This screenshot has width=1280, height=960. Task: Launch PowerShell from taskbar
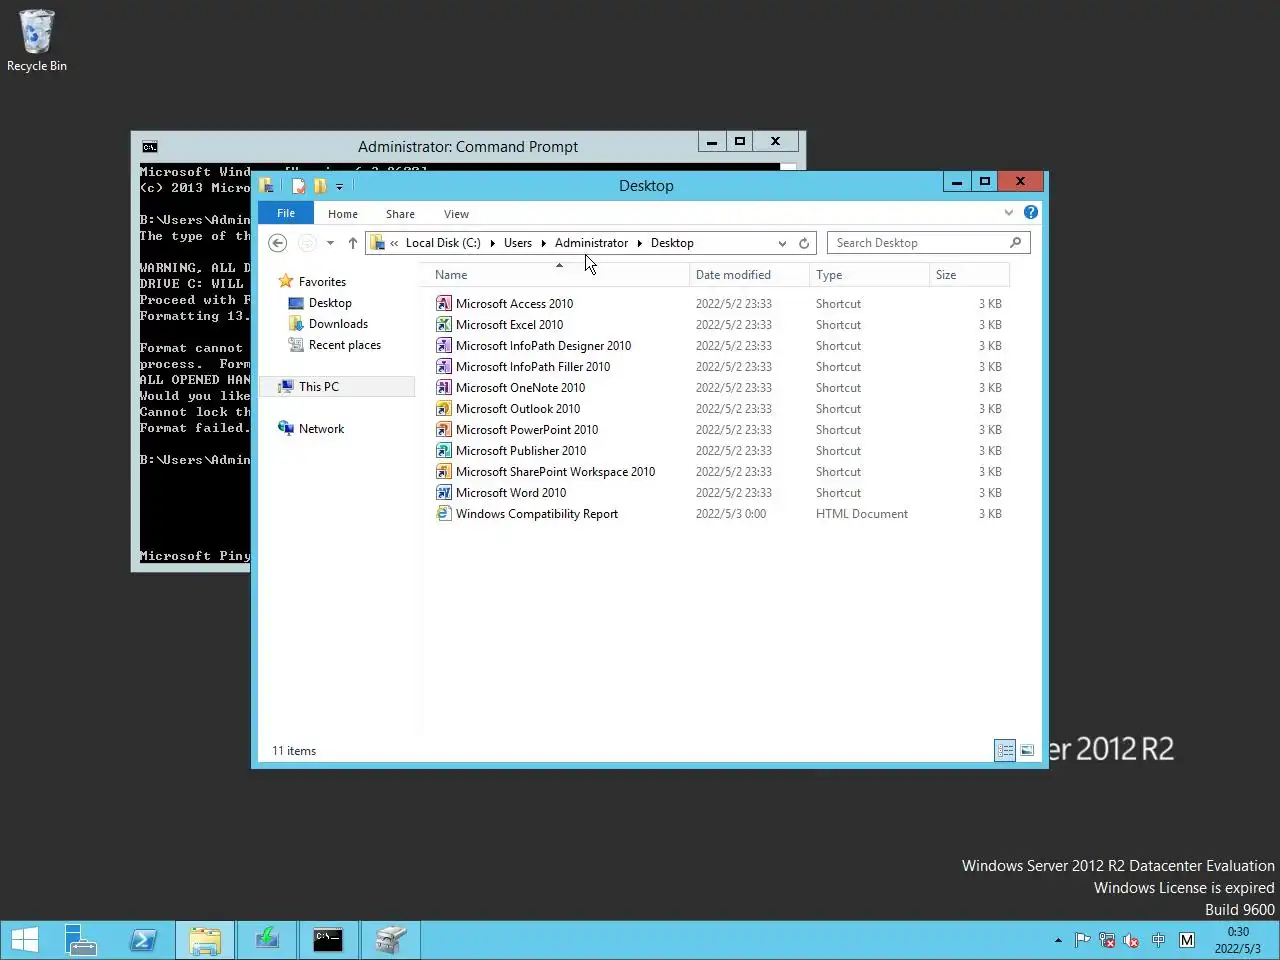[x=143, y=940]
